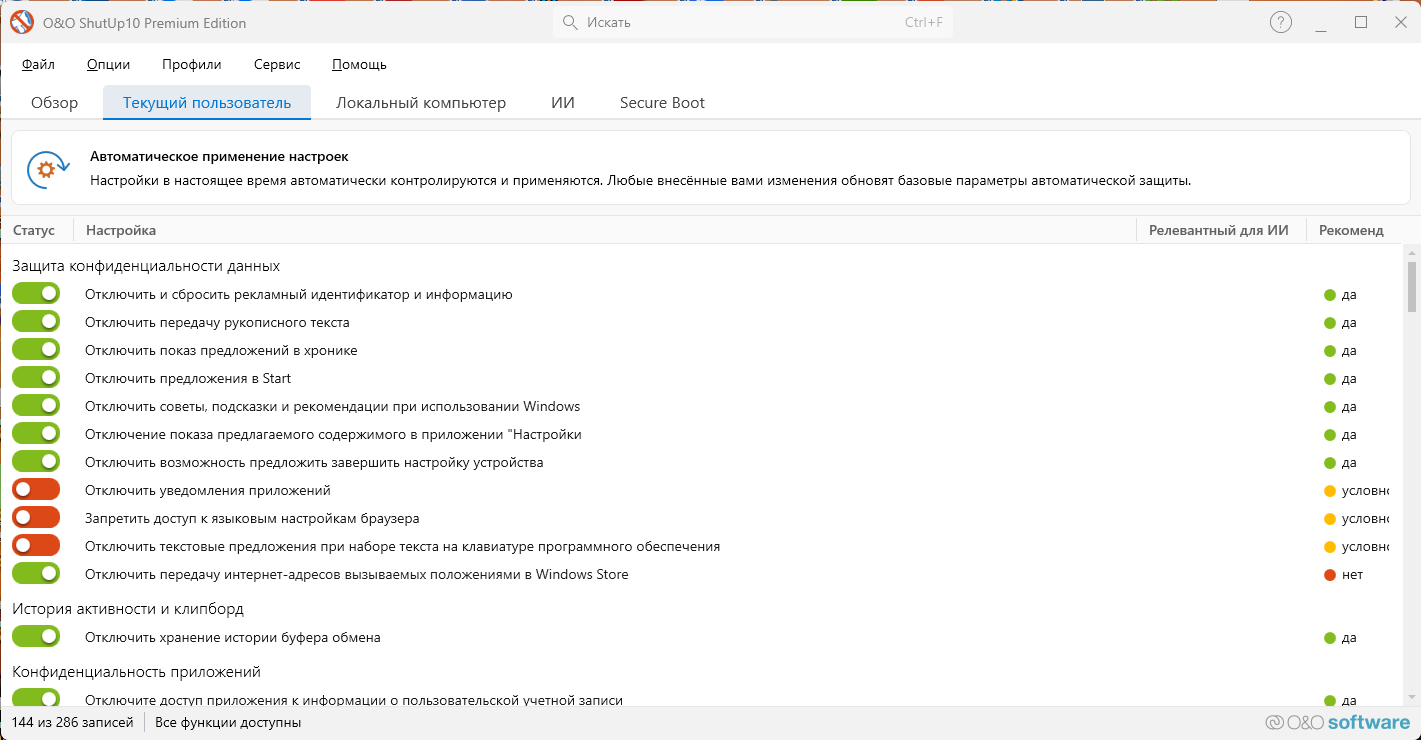1421x740 pixels.
Task: Click the O&O software logo
Action: click(1337, 722)
